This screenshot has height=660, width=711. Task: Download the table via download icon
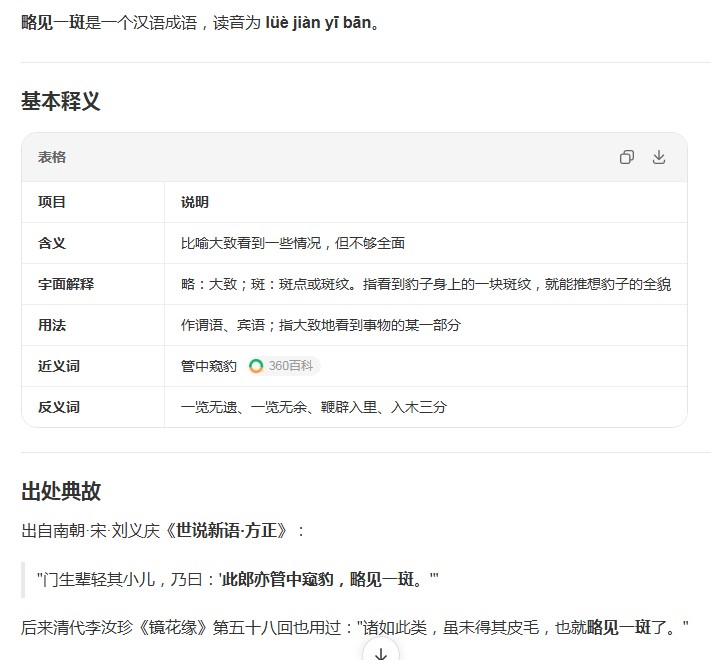pyautogui.click(x=659, y=157)
